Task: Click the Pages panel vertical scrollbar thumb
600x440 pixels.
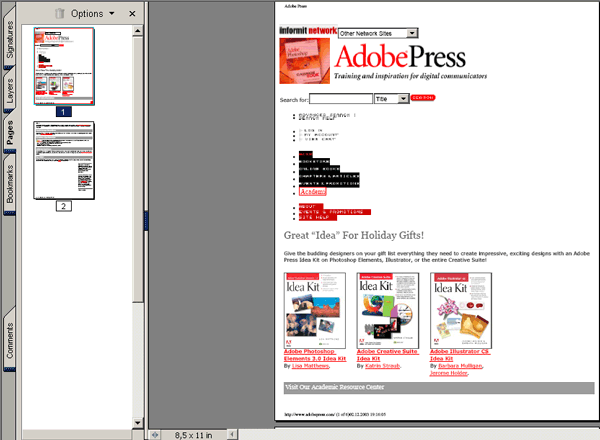Action: pos(138,169)
